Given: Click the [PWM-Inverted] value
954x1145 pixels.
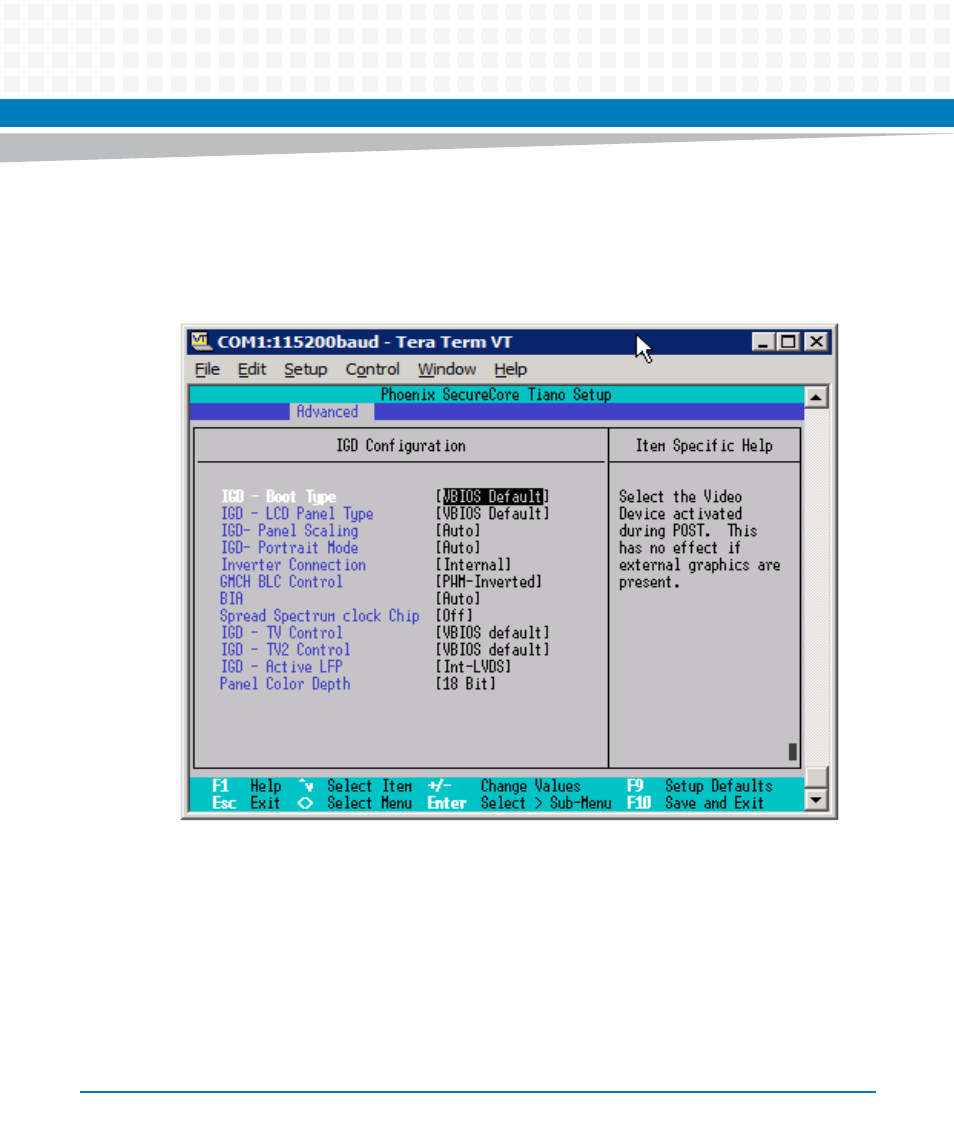Looking at the screenshot, I should click(x=489, y=582).
